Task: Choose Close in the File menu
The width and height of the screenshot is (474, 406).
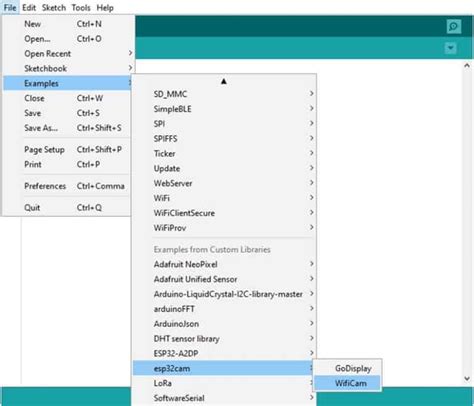Action: tap(67, 98)
